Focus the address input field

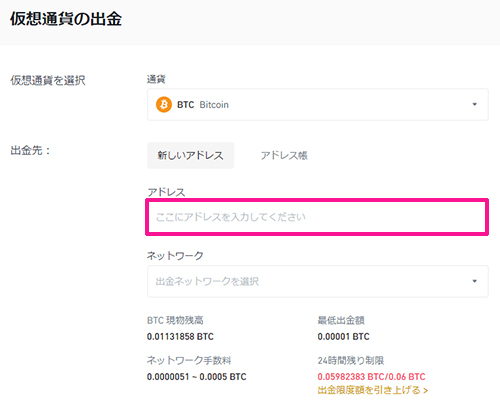pyautogui.click(x=317, y=217)
